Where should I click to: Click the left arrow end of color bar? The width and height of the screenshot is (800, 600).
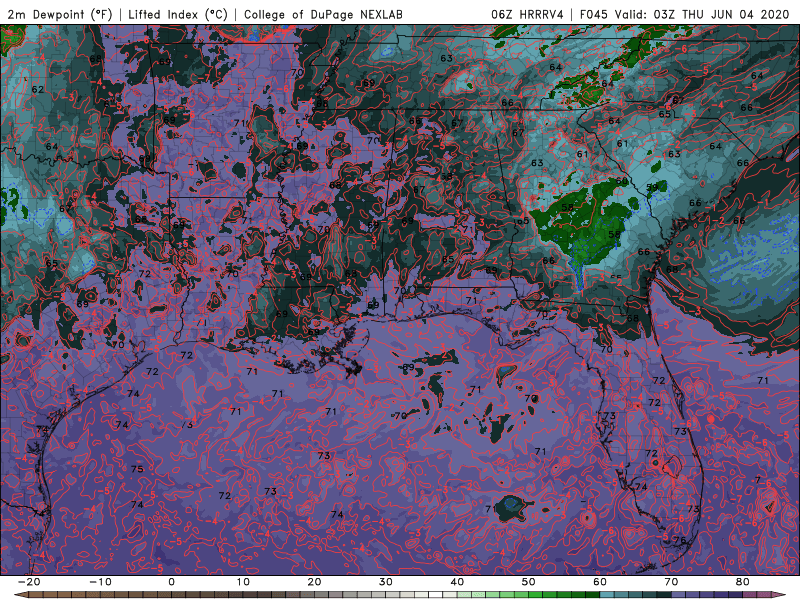point(20,595)
